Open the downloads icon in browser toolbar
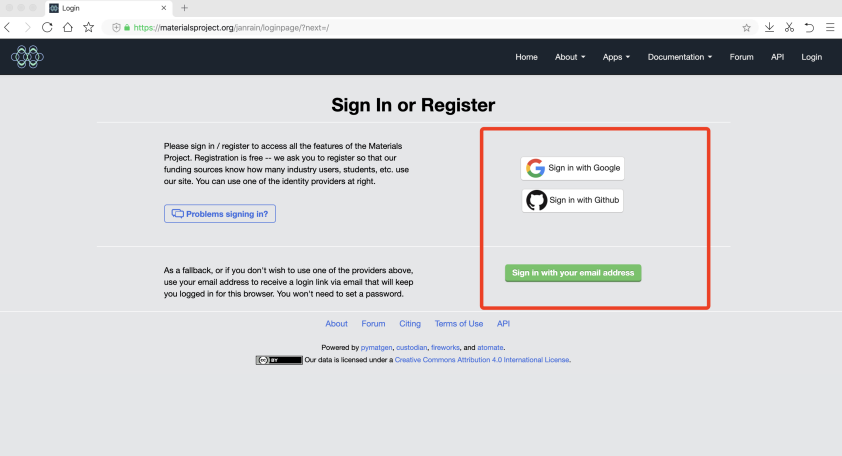The width and height of the screenshot is (842, 456). click(x=769, y=27)
